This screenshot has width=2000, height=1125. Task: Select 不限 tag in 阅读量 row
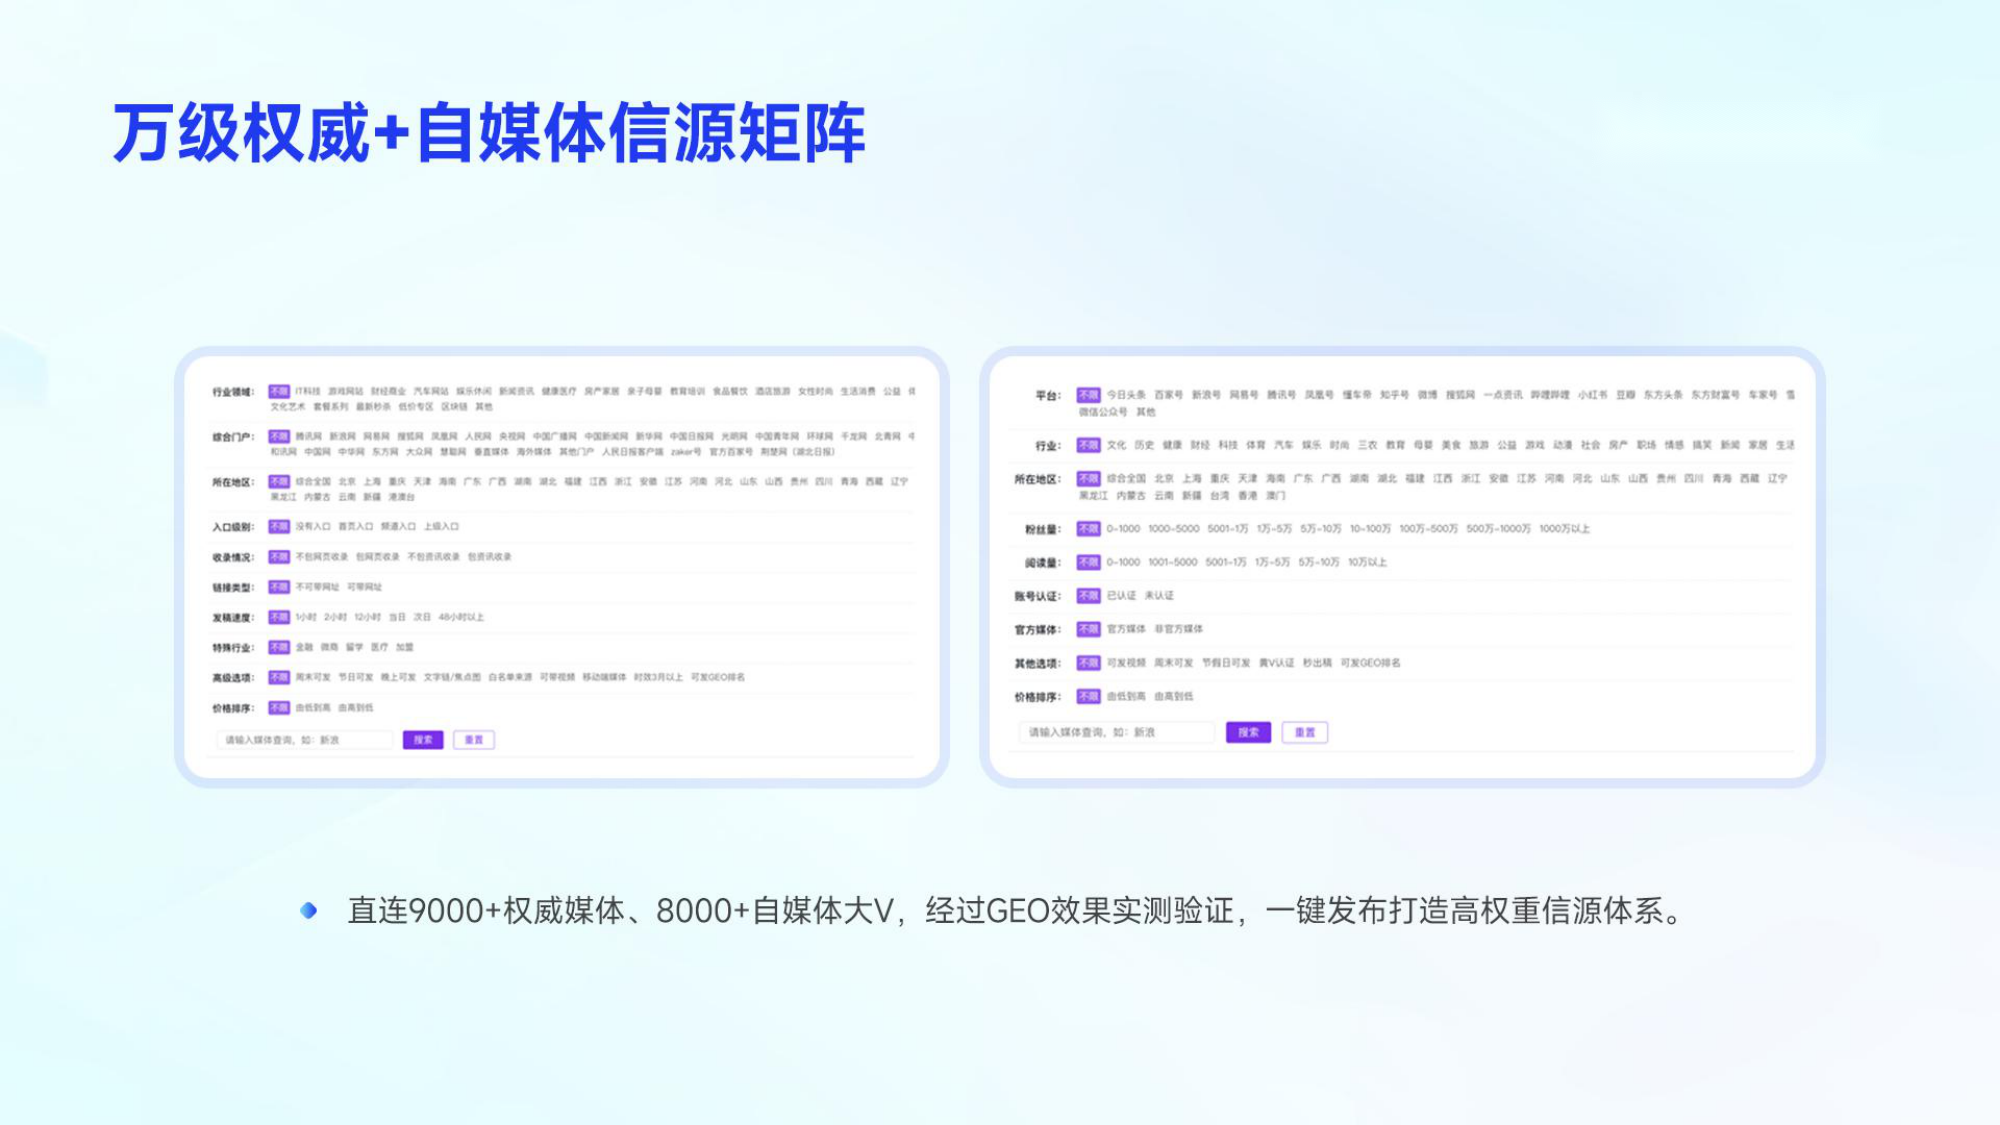[1088, 562]
